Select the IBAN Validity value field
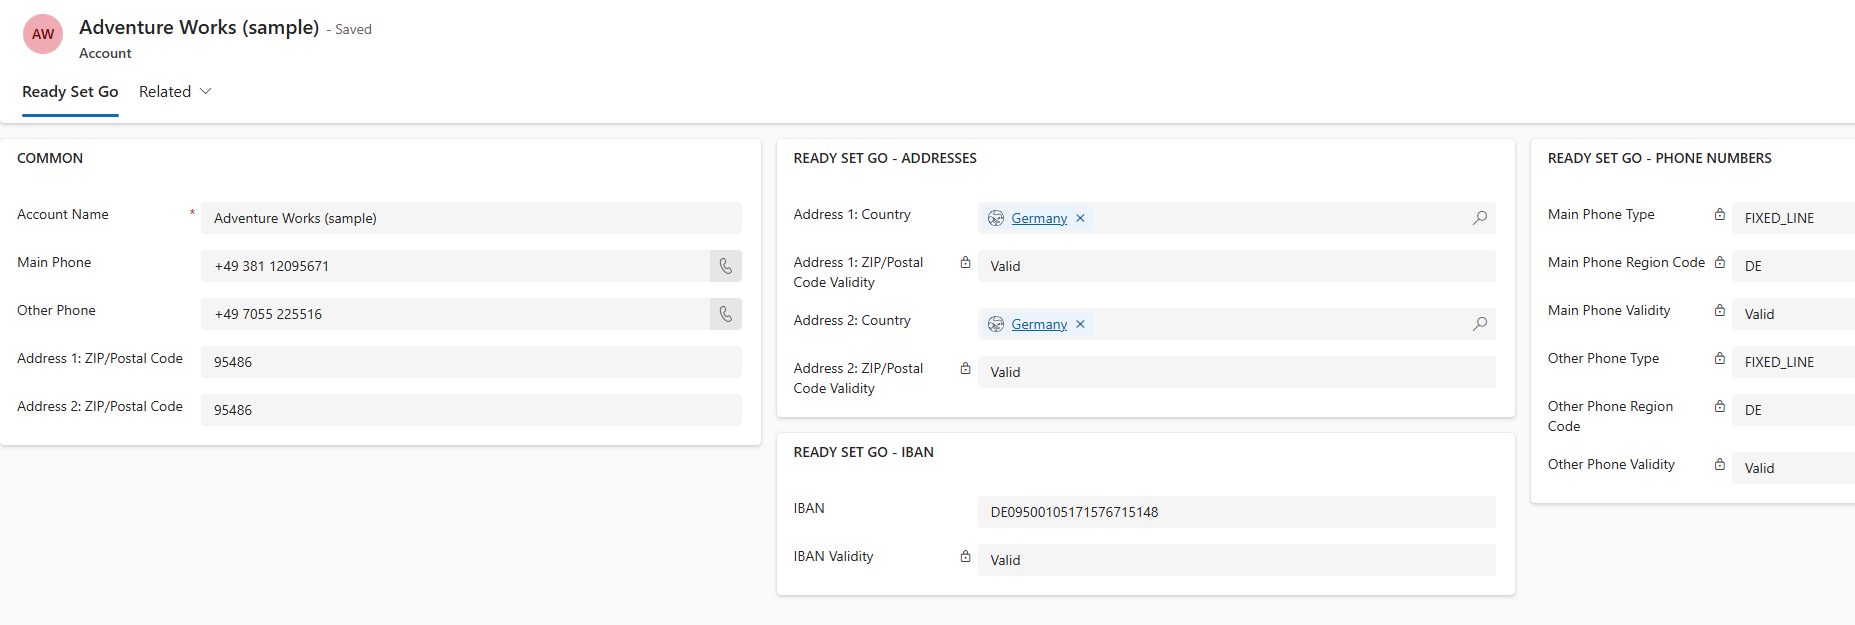1855x625 pixels. click(1236, 560)
